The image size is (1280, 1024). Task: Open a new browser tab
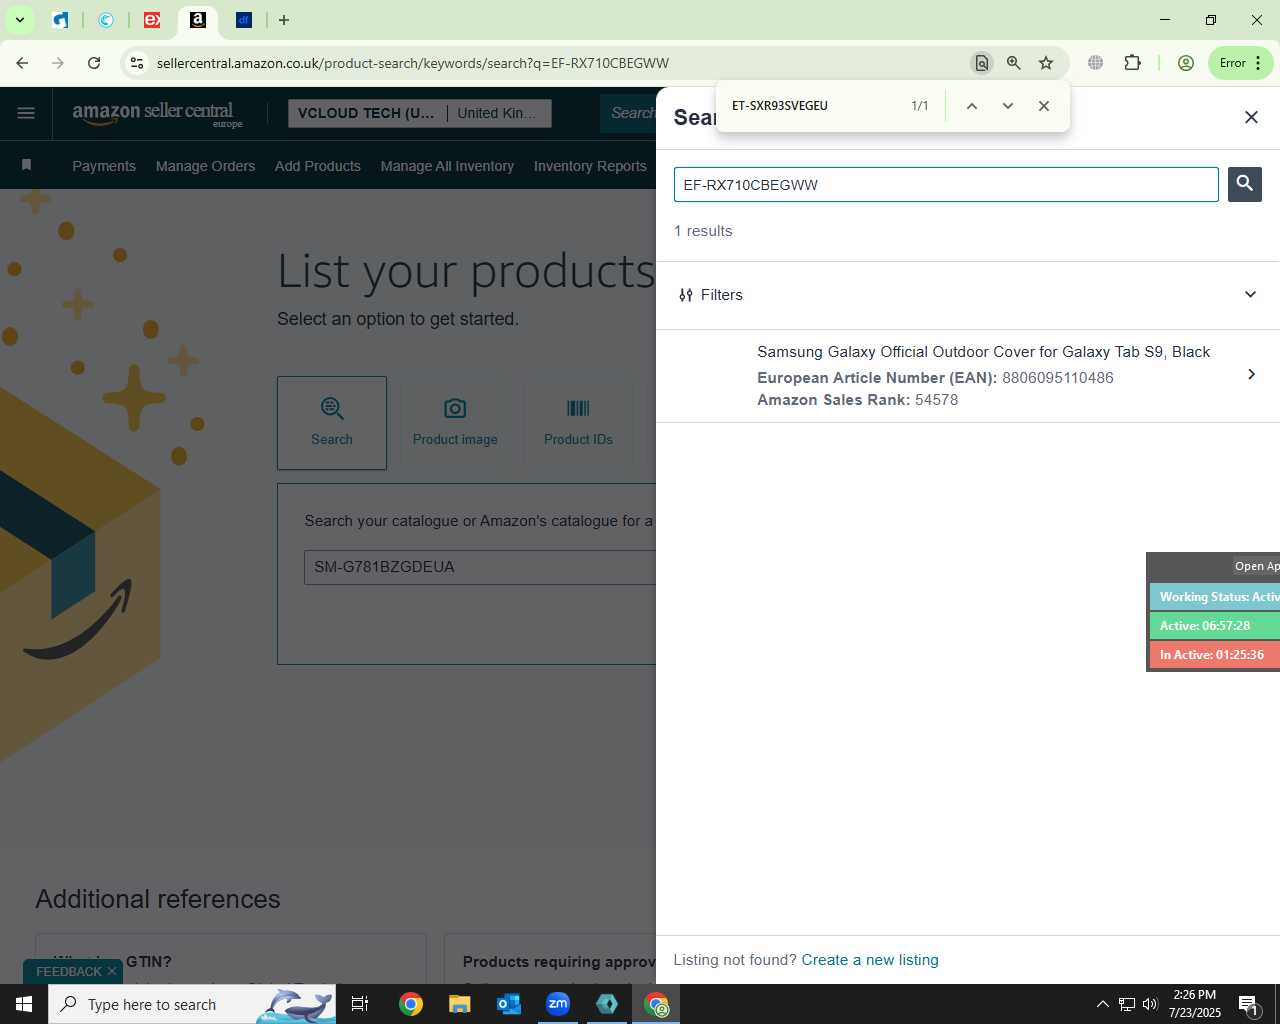point(284,20)
